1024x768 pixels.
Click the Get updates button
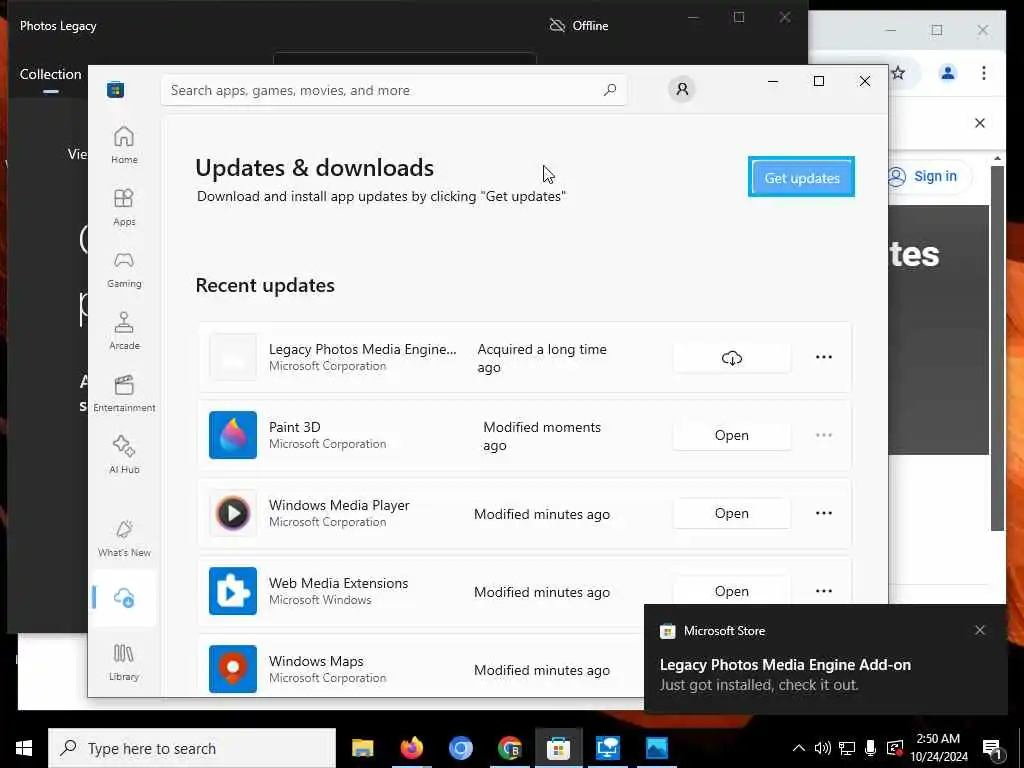pos(801,177)
